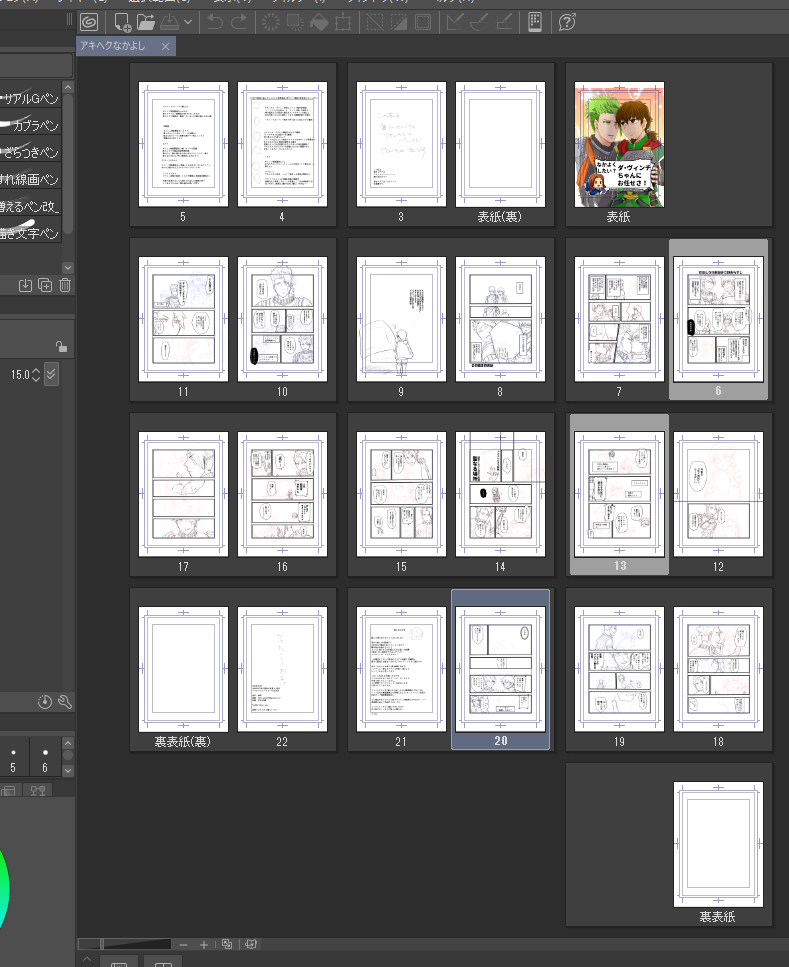Select the 表紙(裏) page thumbnail

click(500, 144)
